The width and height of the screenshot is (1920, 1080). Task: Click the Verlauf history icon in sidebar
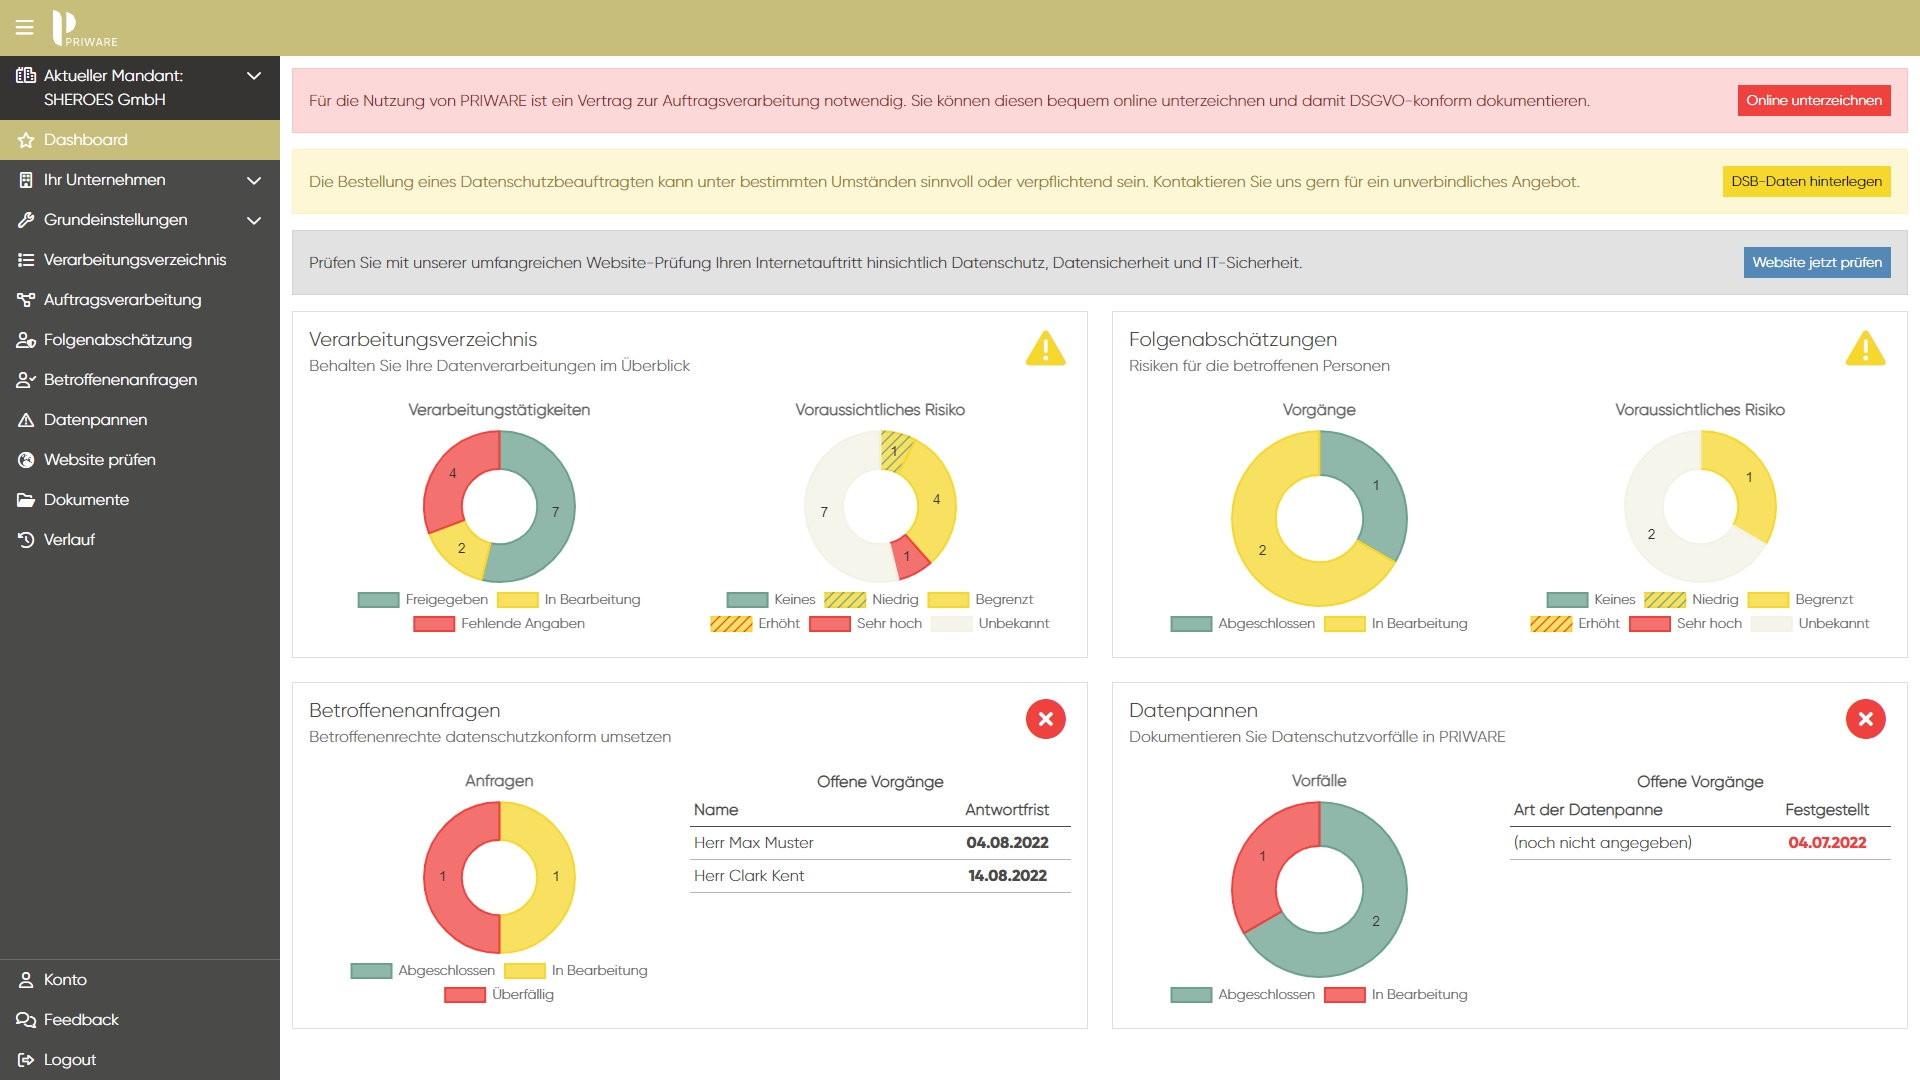(26, 540)
